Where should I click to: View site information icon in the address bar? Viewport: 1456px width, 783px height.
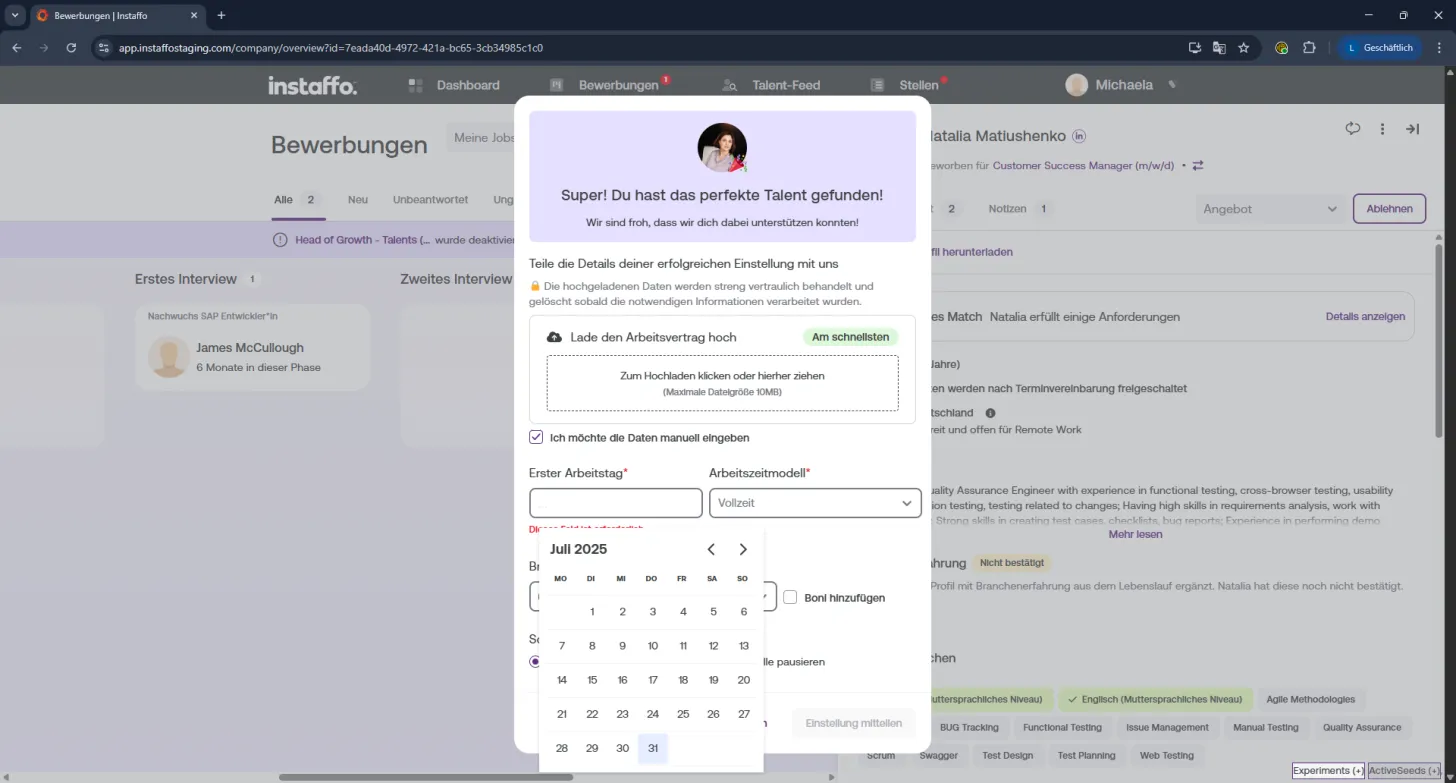pyautogui.click(x=103, y=47)
